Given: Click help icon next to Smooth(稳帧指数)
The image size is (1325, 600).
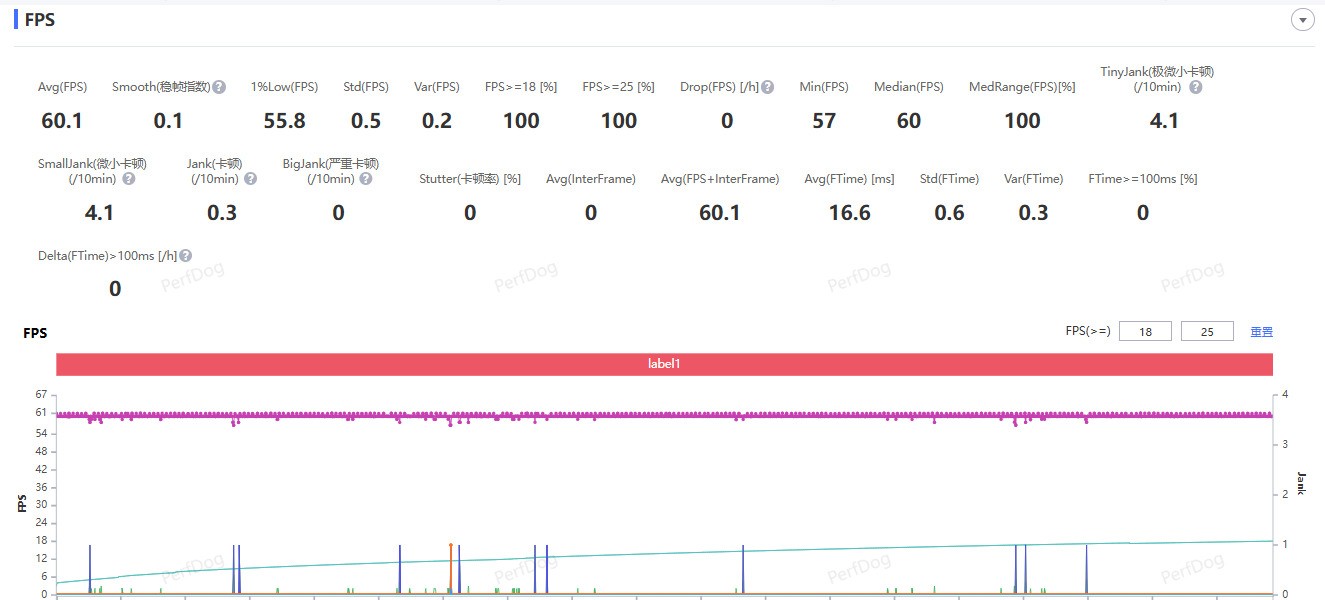Looking at the screenshot, I should click(x=219, y=87).
